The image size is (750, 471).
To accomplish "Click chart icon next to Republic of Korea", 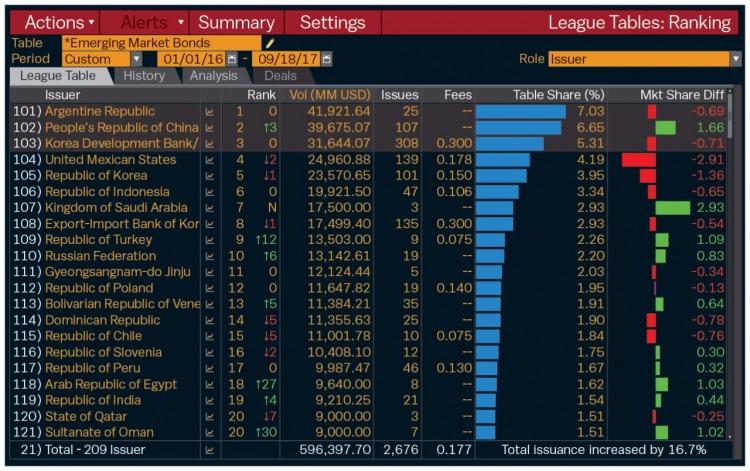I will [x=211, y=176].
